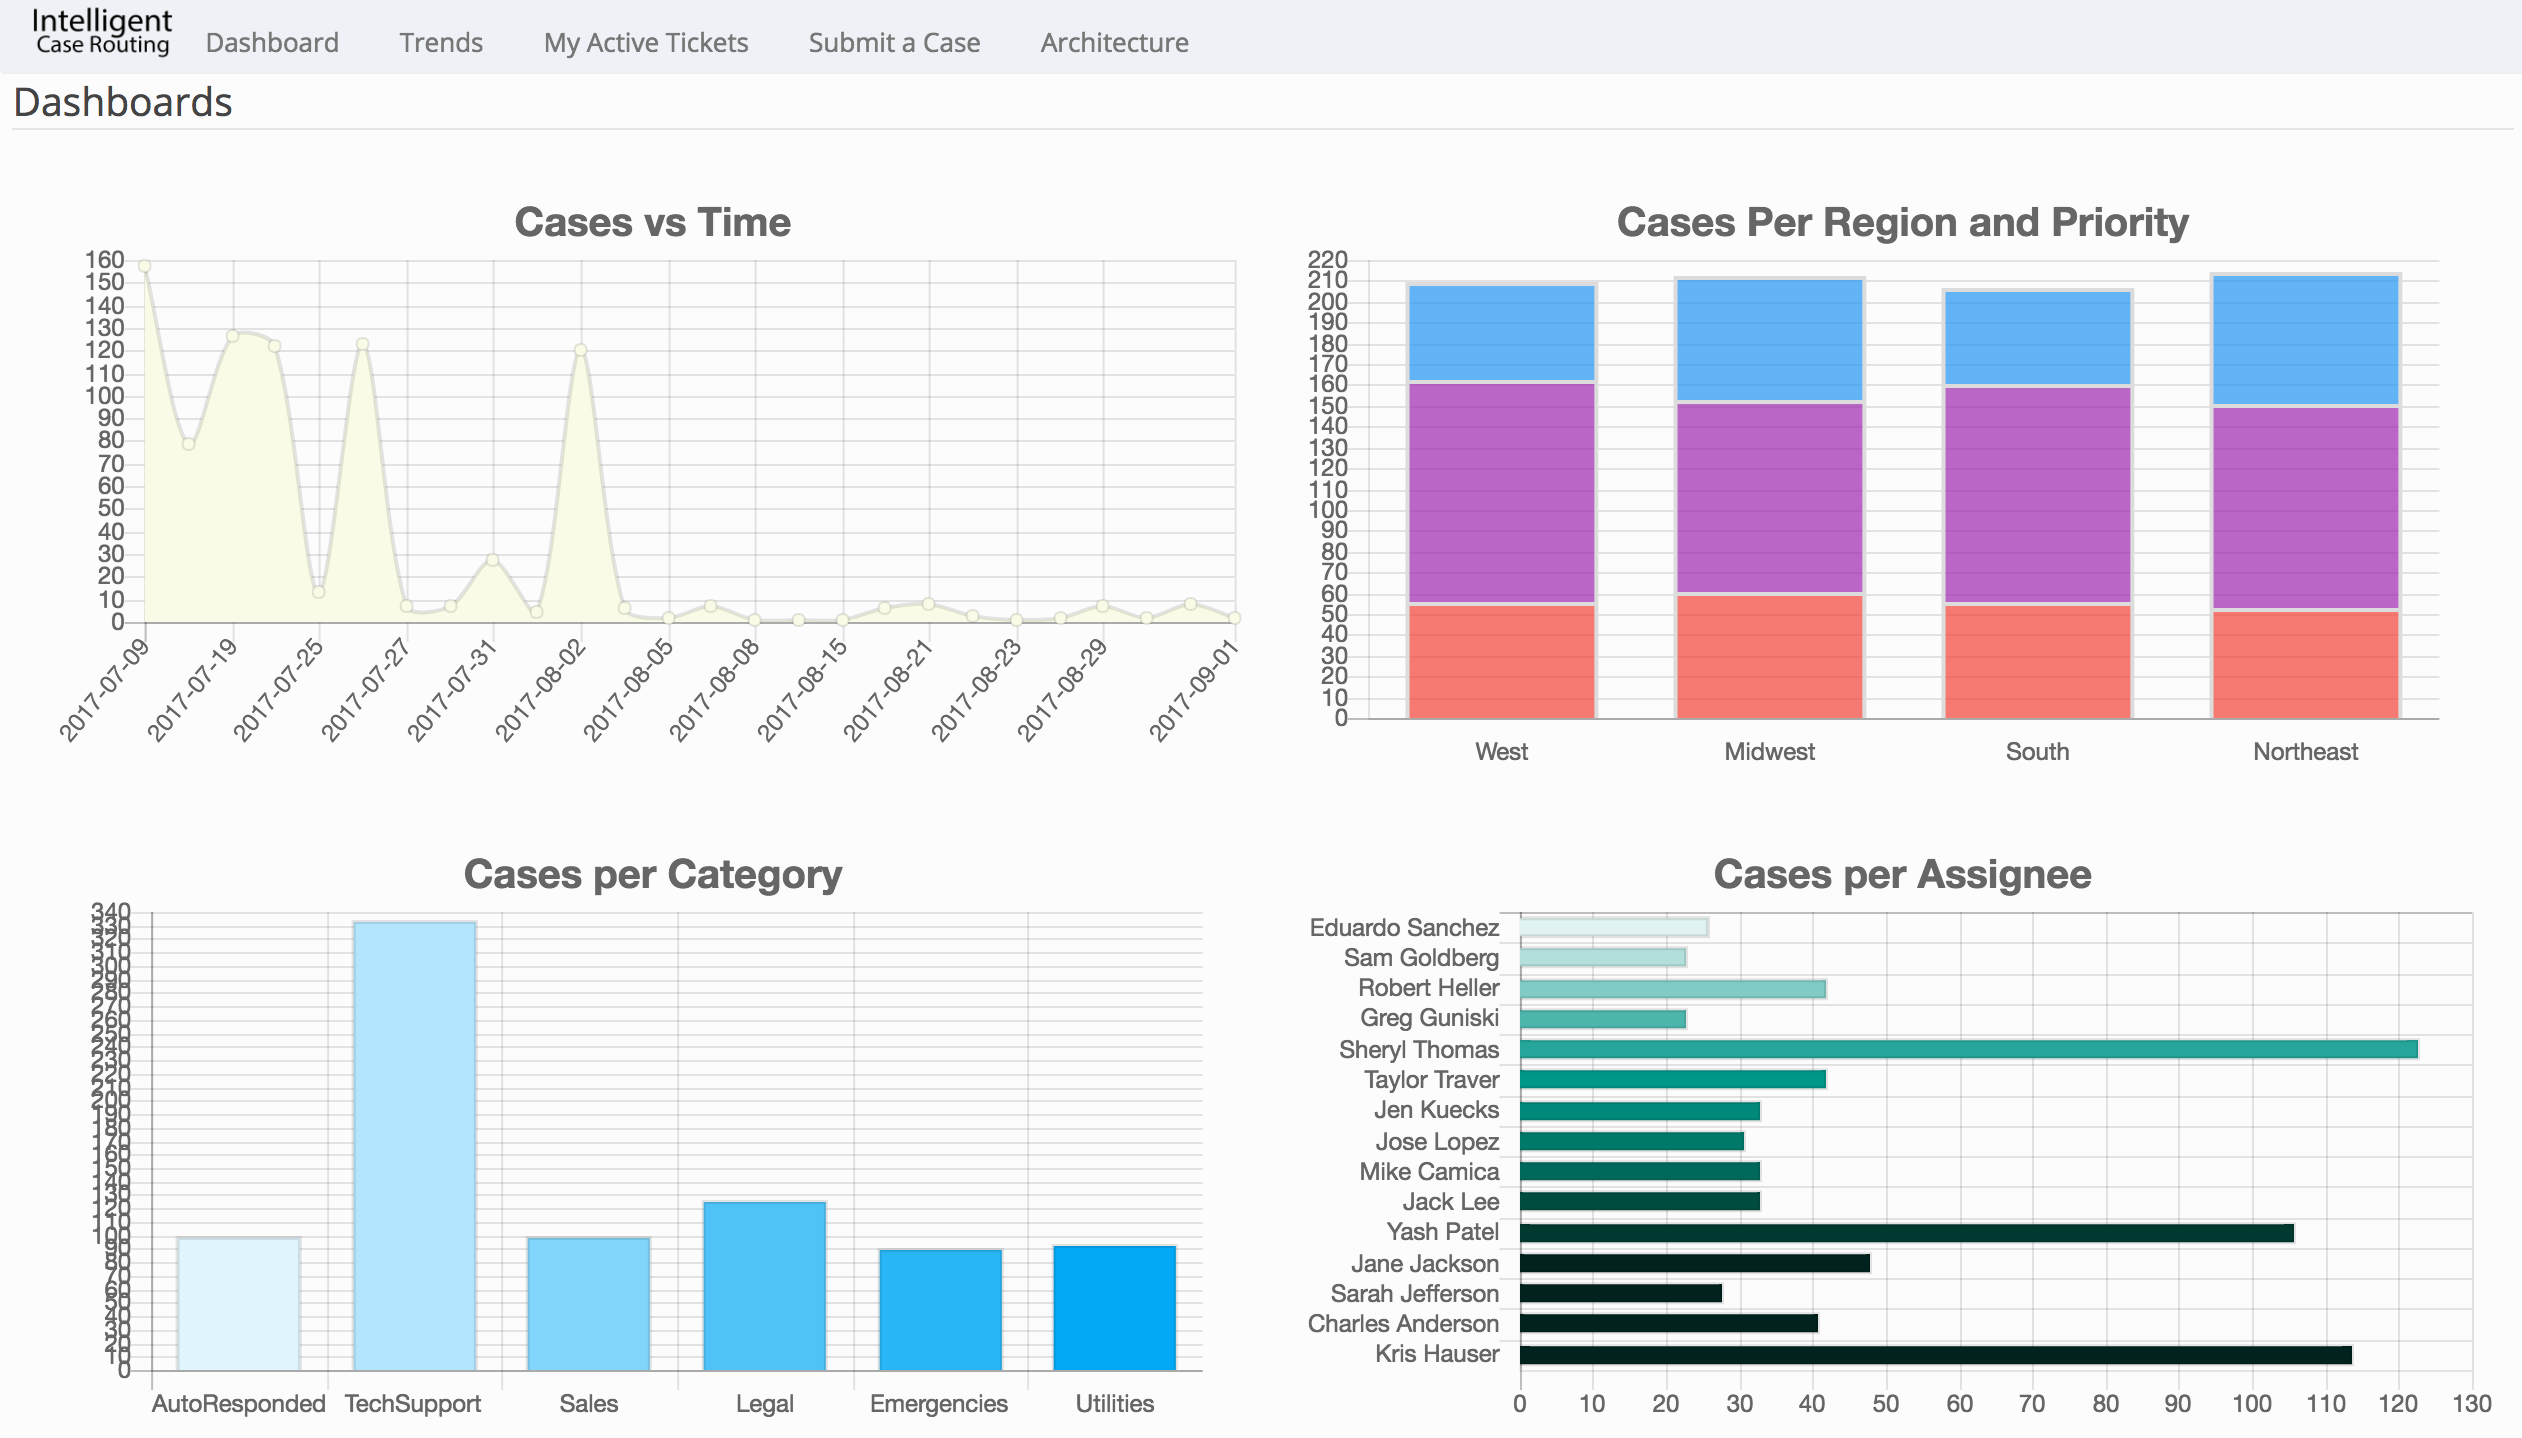The image size is (2522, 1438).
Task: Click Taylor Traver's assignee bar
Action: click(x=1673, y=1079)
